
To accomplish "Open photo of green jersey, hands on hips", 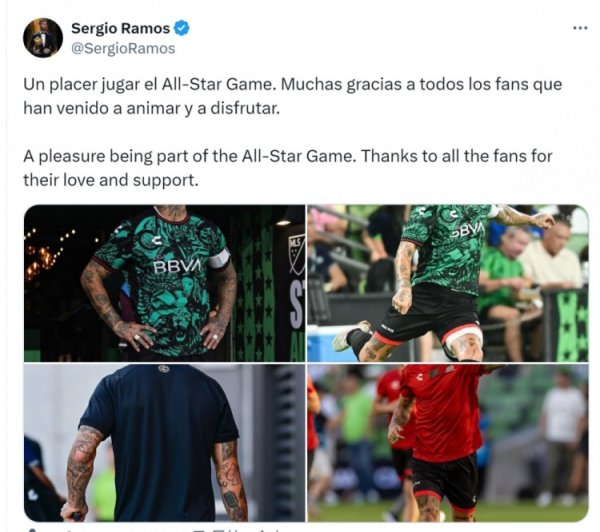I will pos(165,283).
